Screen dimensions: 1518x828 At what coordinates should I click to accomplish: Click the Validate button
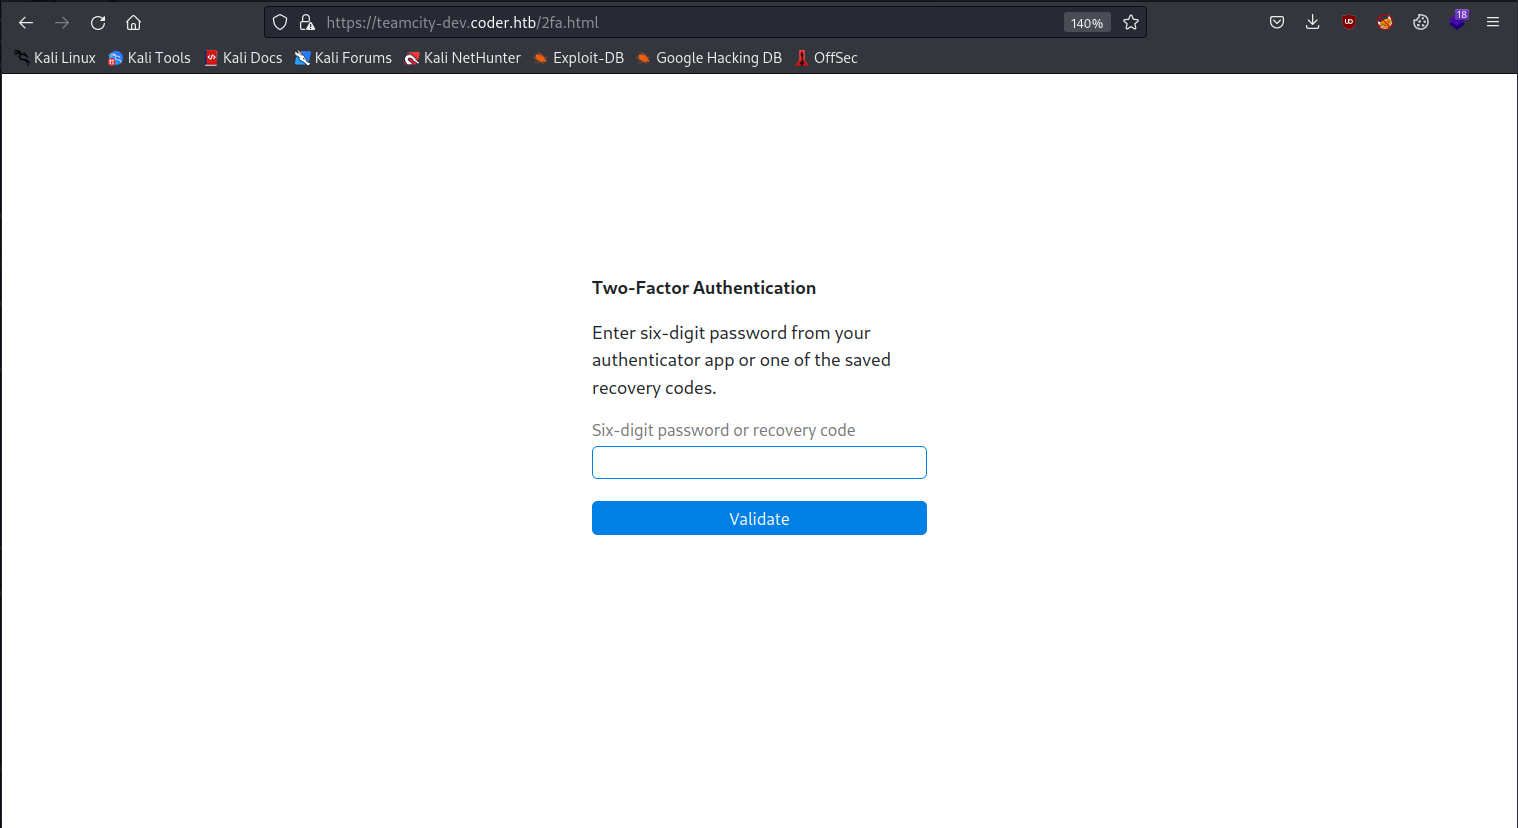point(759,518)
